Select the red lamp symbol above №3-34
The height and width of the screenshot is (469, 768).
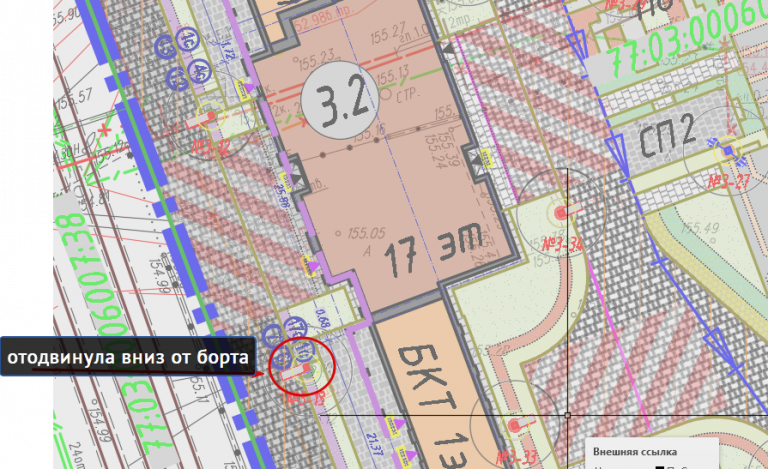[567, 211]
